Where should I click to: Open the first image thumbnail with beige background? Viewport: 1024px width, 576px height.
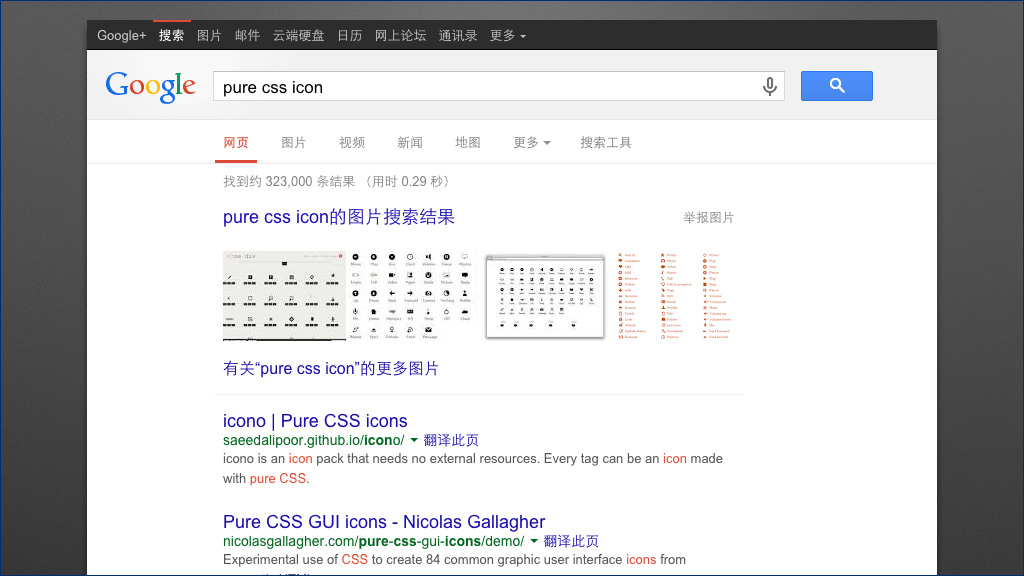(x=284, y=296)
